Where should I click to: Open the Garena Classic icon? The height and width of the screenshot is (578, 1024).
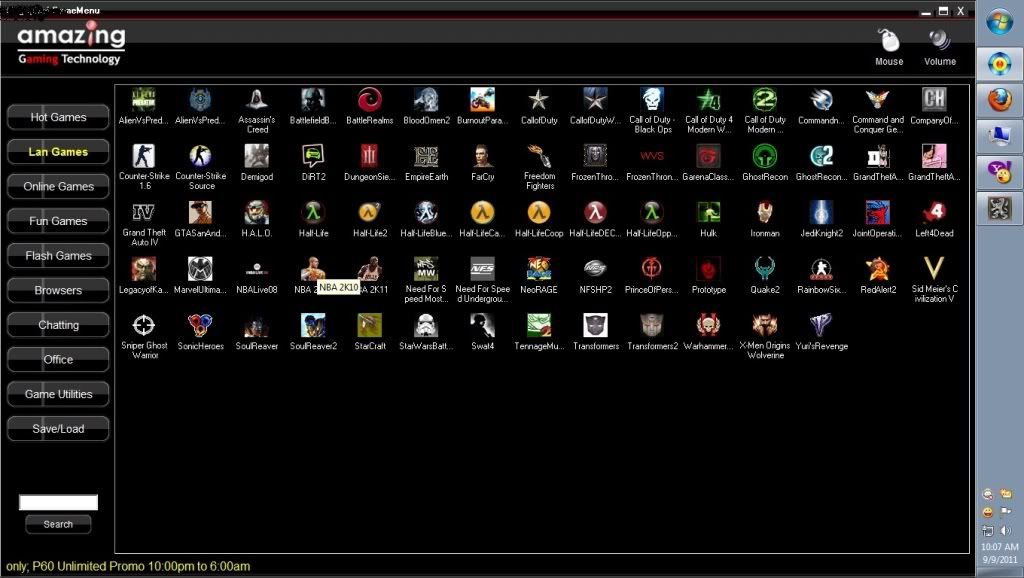click(709, 157)
